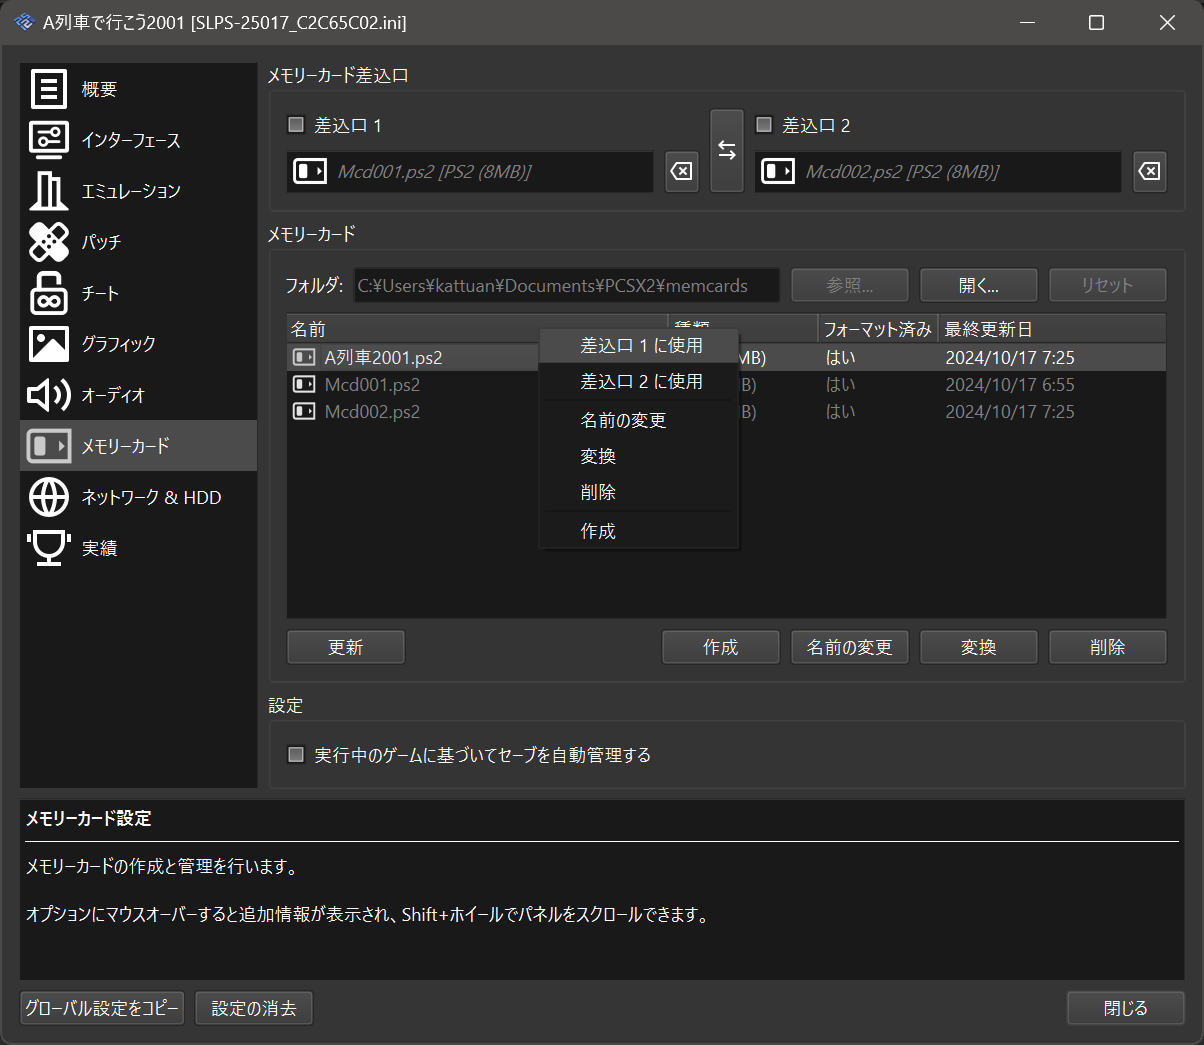Click the 設定の消去 button

pyautogui.click(x=254, y=1008)
